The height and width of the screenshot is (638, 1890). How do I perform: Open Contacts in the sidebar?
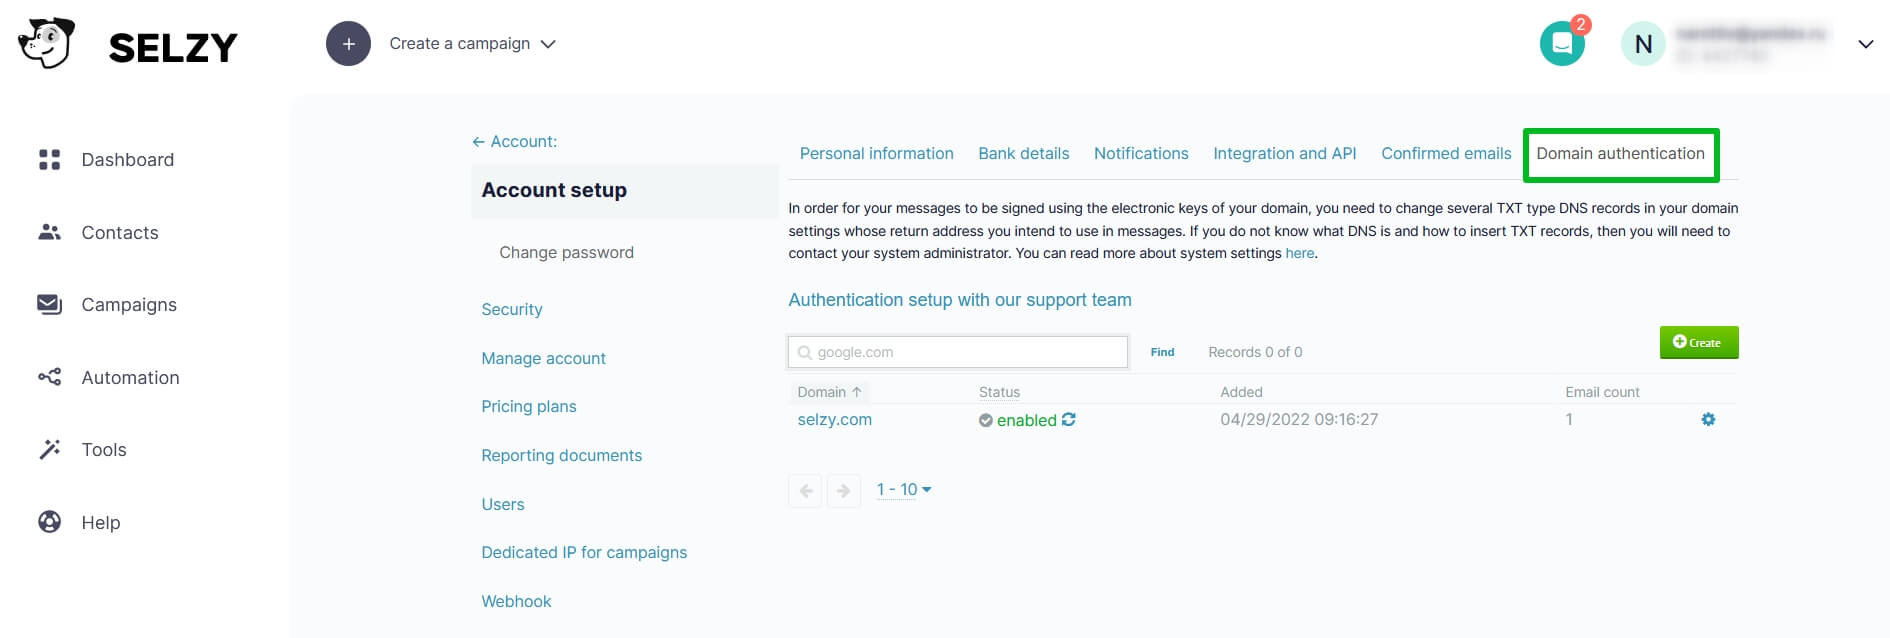coord(120,233)
